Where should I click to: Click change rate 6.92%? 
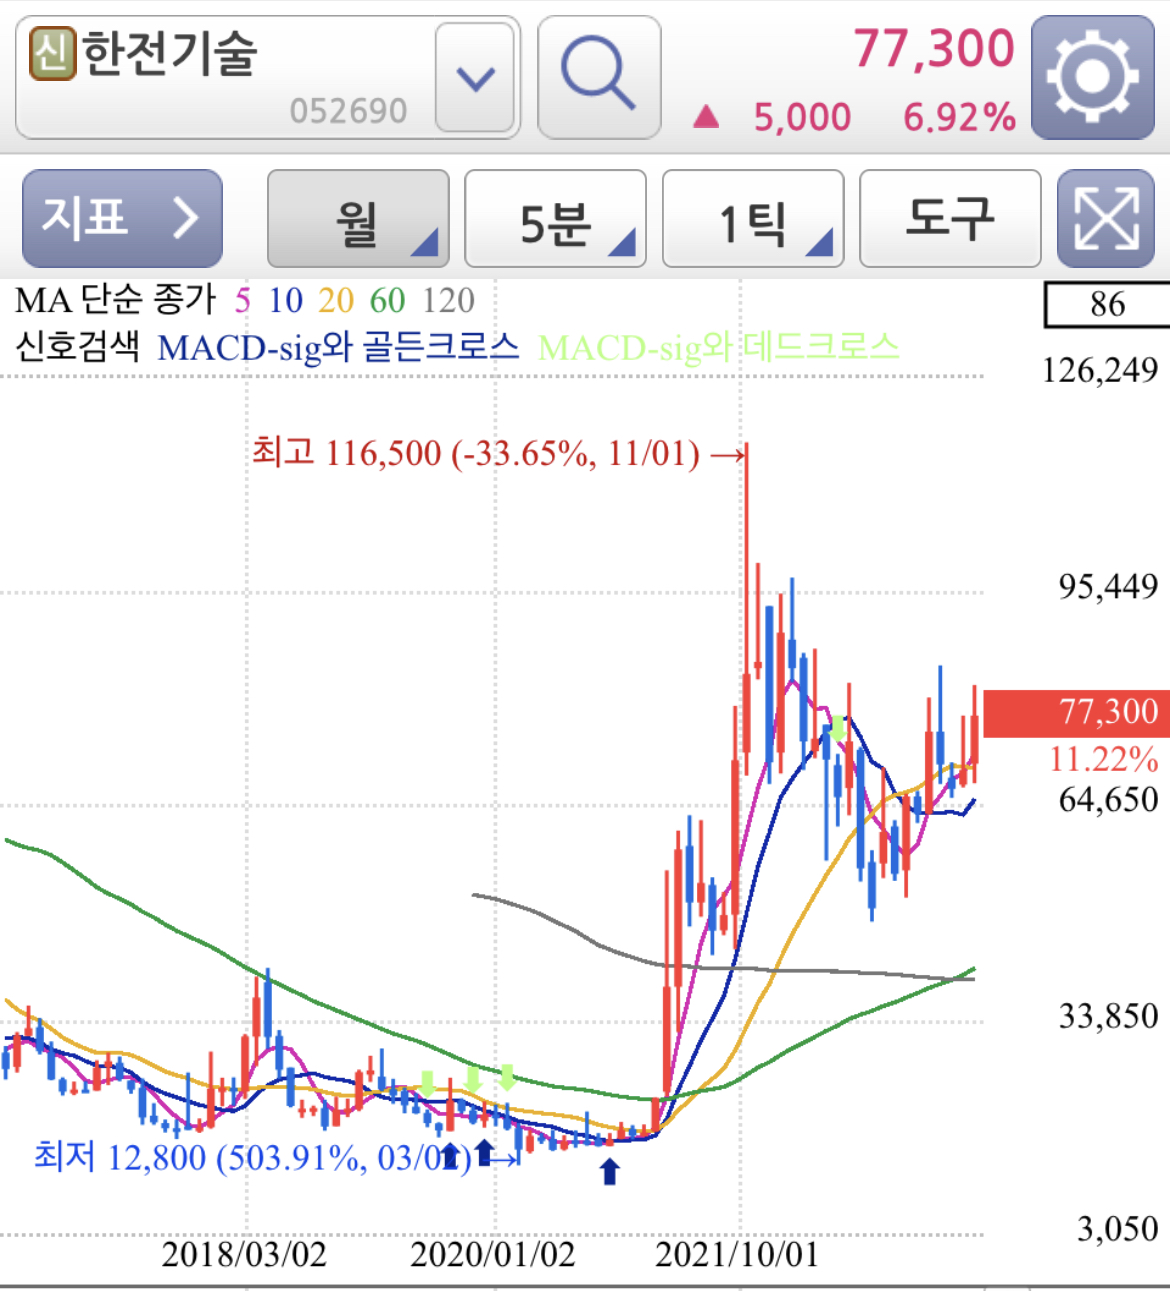[x=960, y=118]
